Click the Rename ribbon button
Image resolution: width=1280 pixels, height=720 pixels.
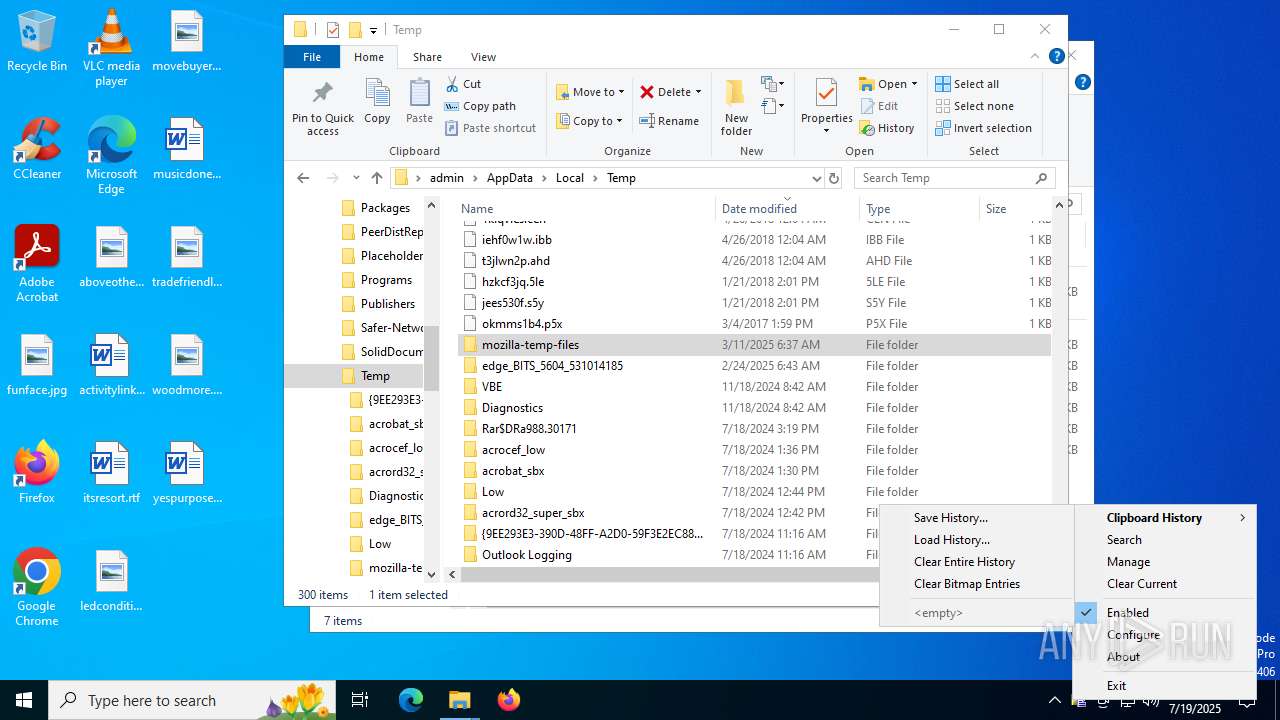pyautogui.click(x=669, y=121)
